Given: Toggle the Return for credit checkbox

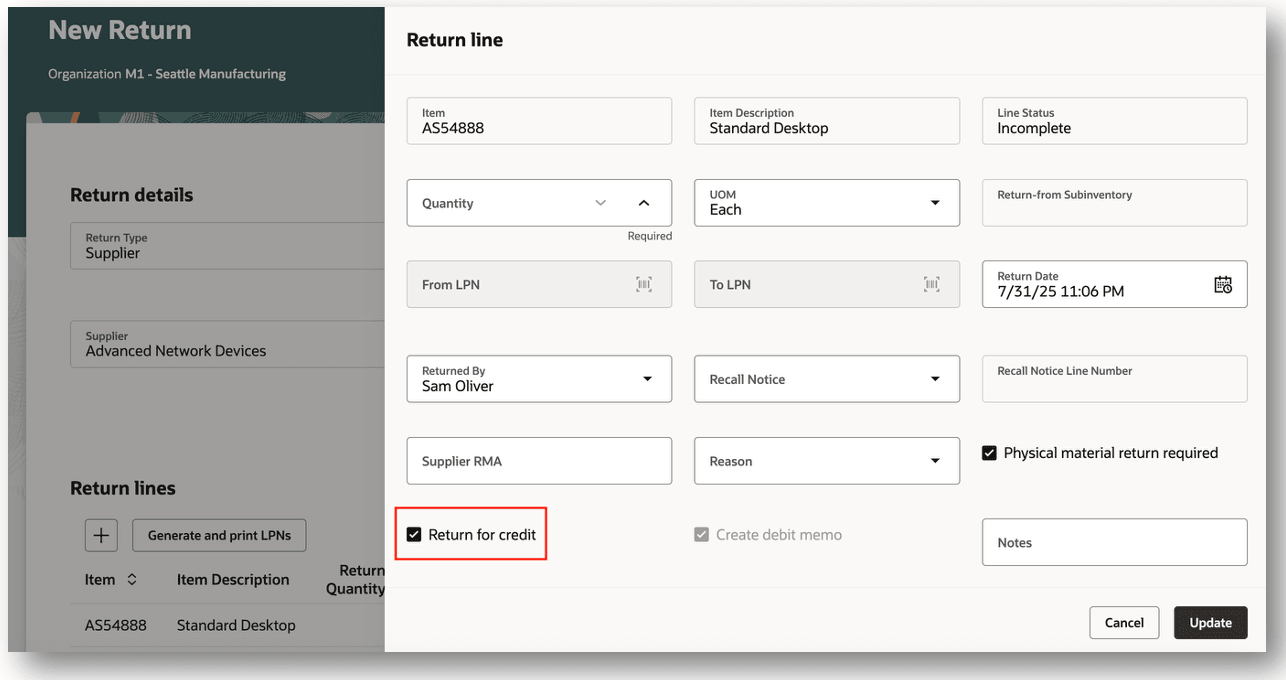Looking at the screenshot, I should pyautogui.click(x=414, y=535).
